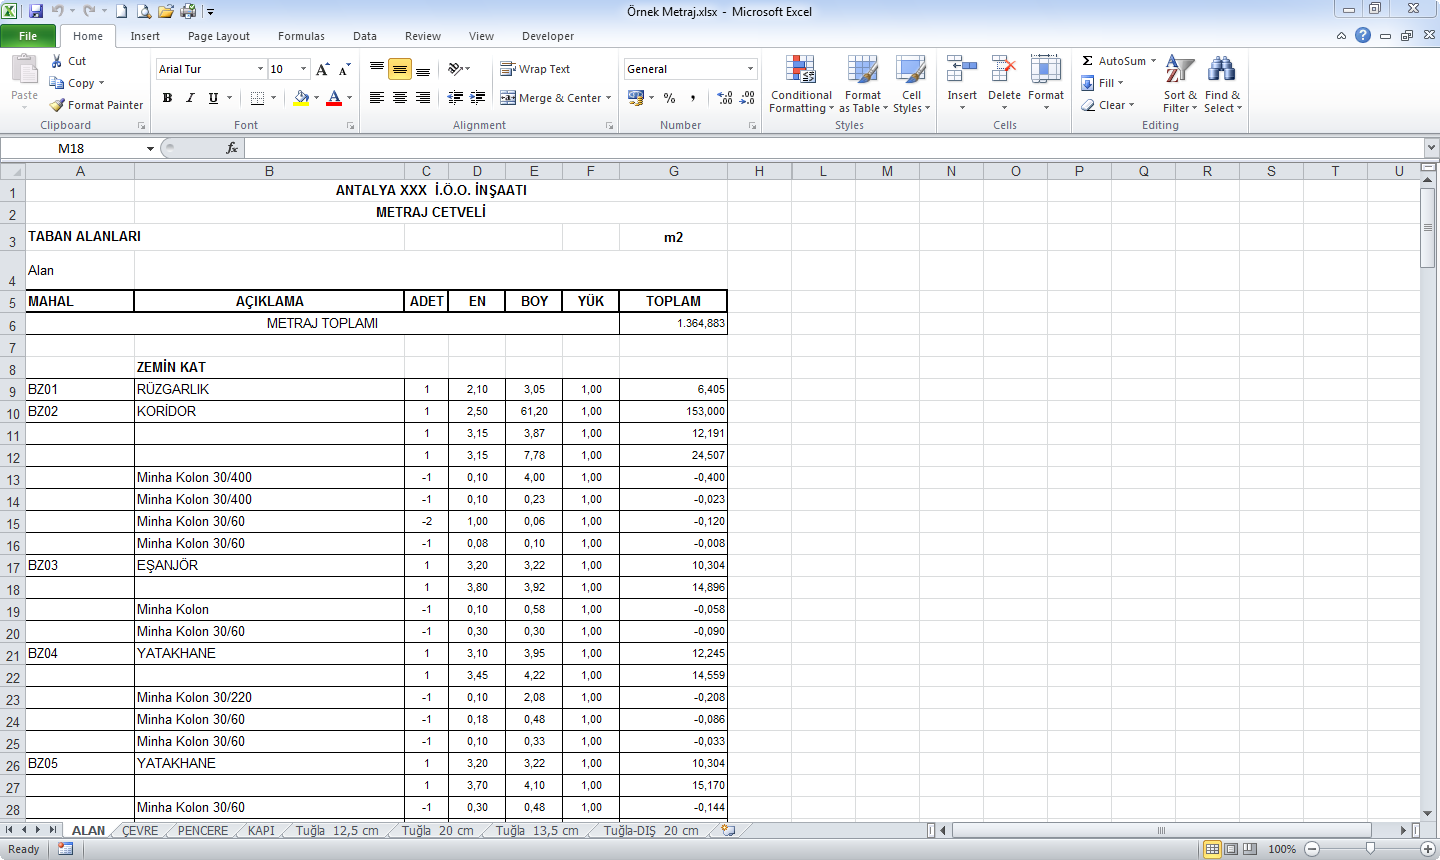Open the Sort & Filter tool
The width and height of the screenshot is (1440, 860).
pos(1180,84)
